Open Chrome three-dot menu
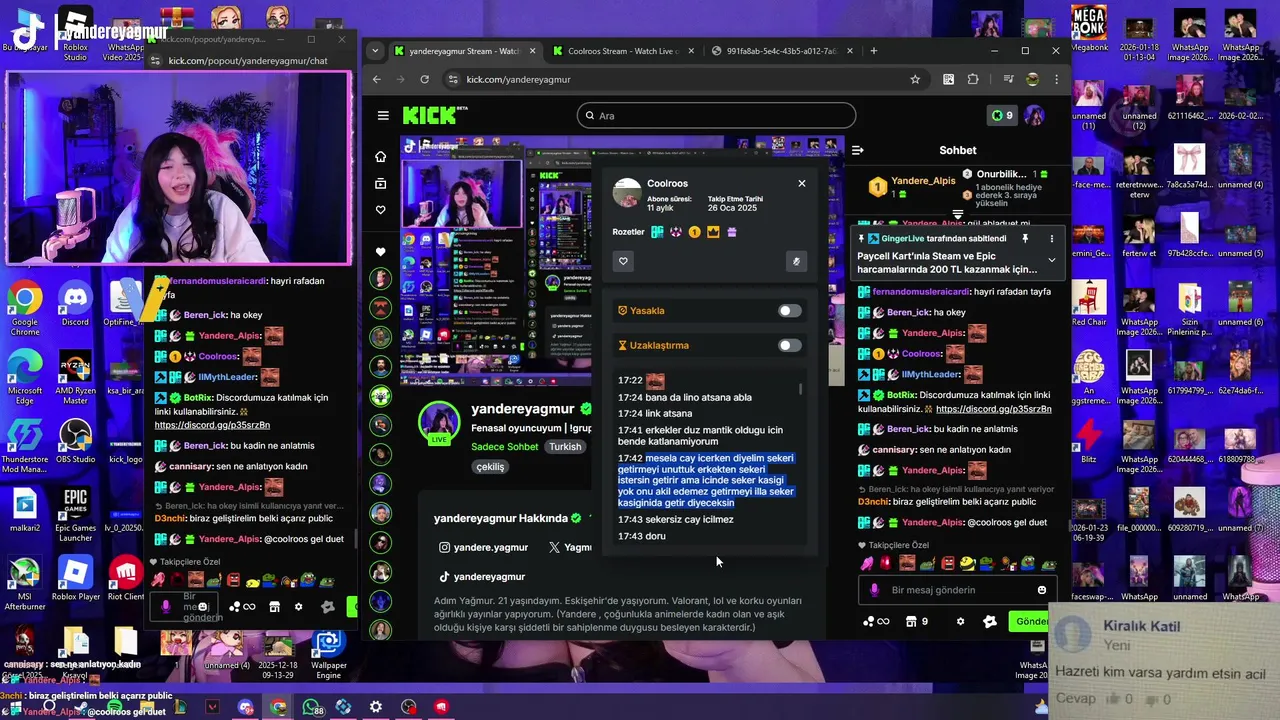 pos(1056,79)
